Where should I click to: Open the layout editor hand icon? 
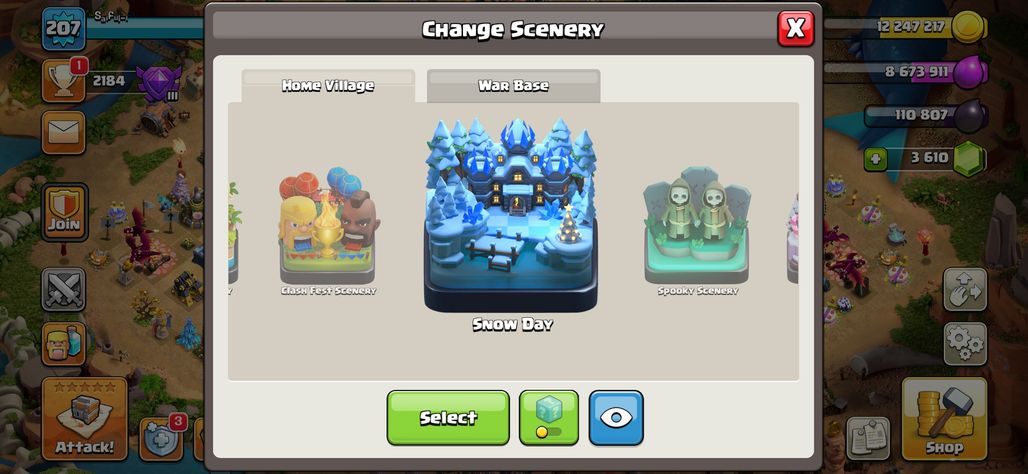965,289
